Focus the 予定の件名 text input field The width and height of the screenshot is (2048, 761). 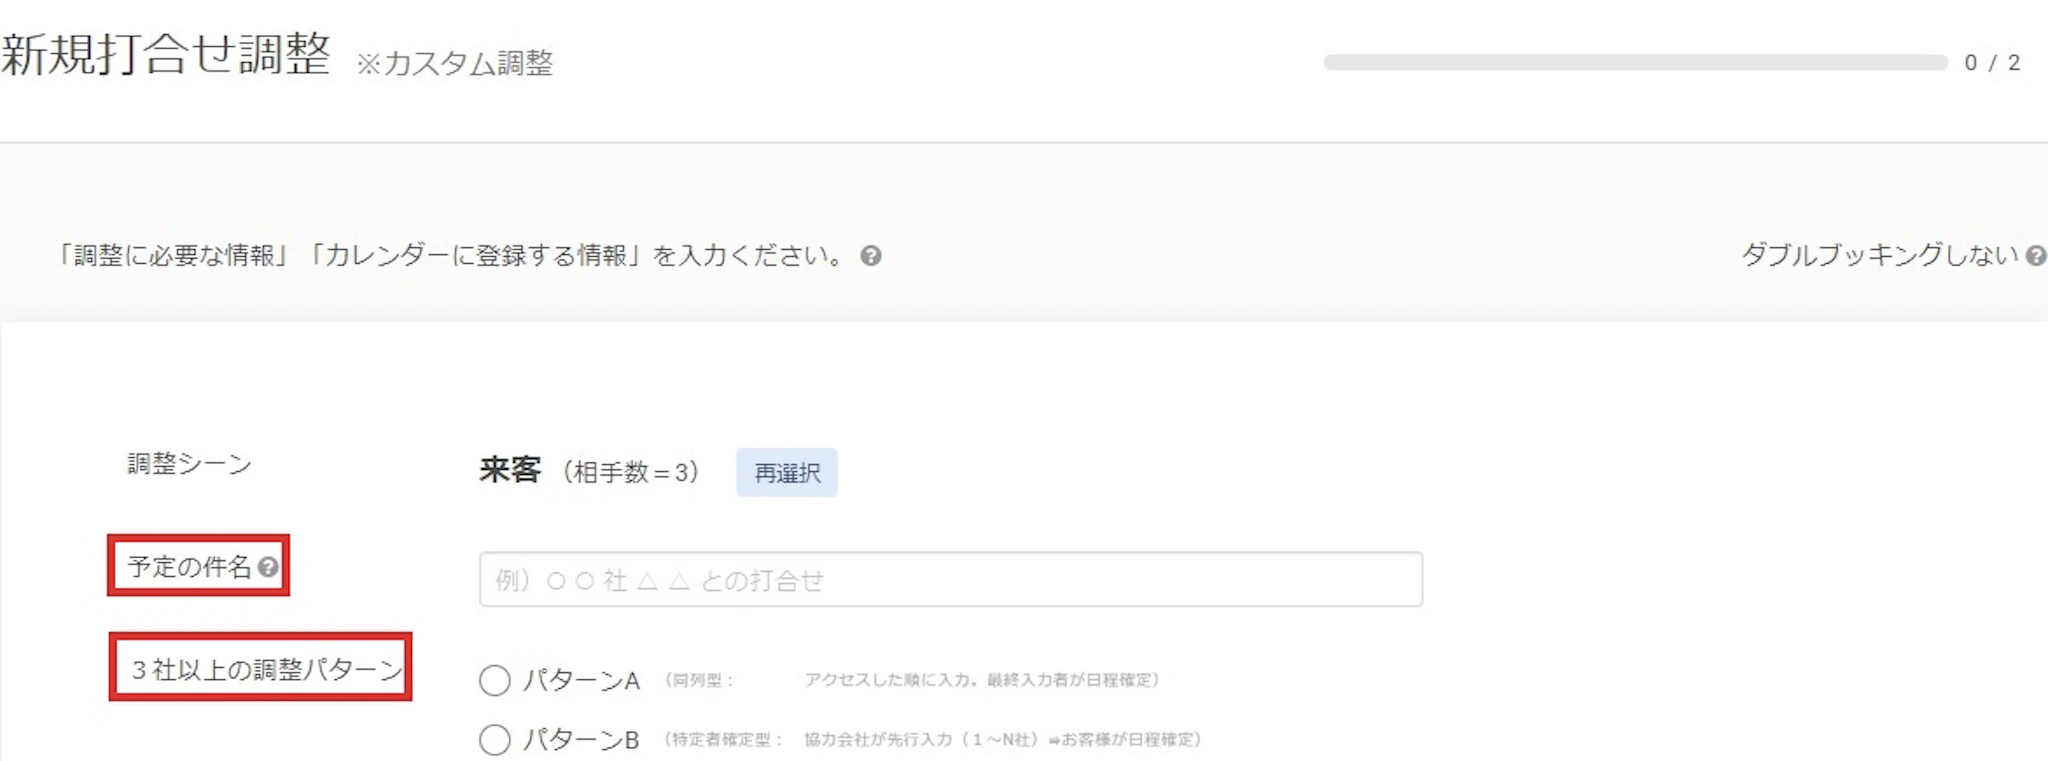[951, 579]
